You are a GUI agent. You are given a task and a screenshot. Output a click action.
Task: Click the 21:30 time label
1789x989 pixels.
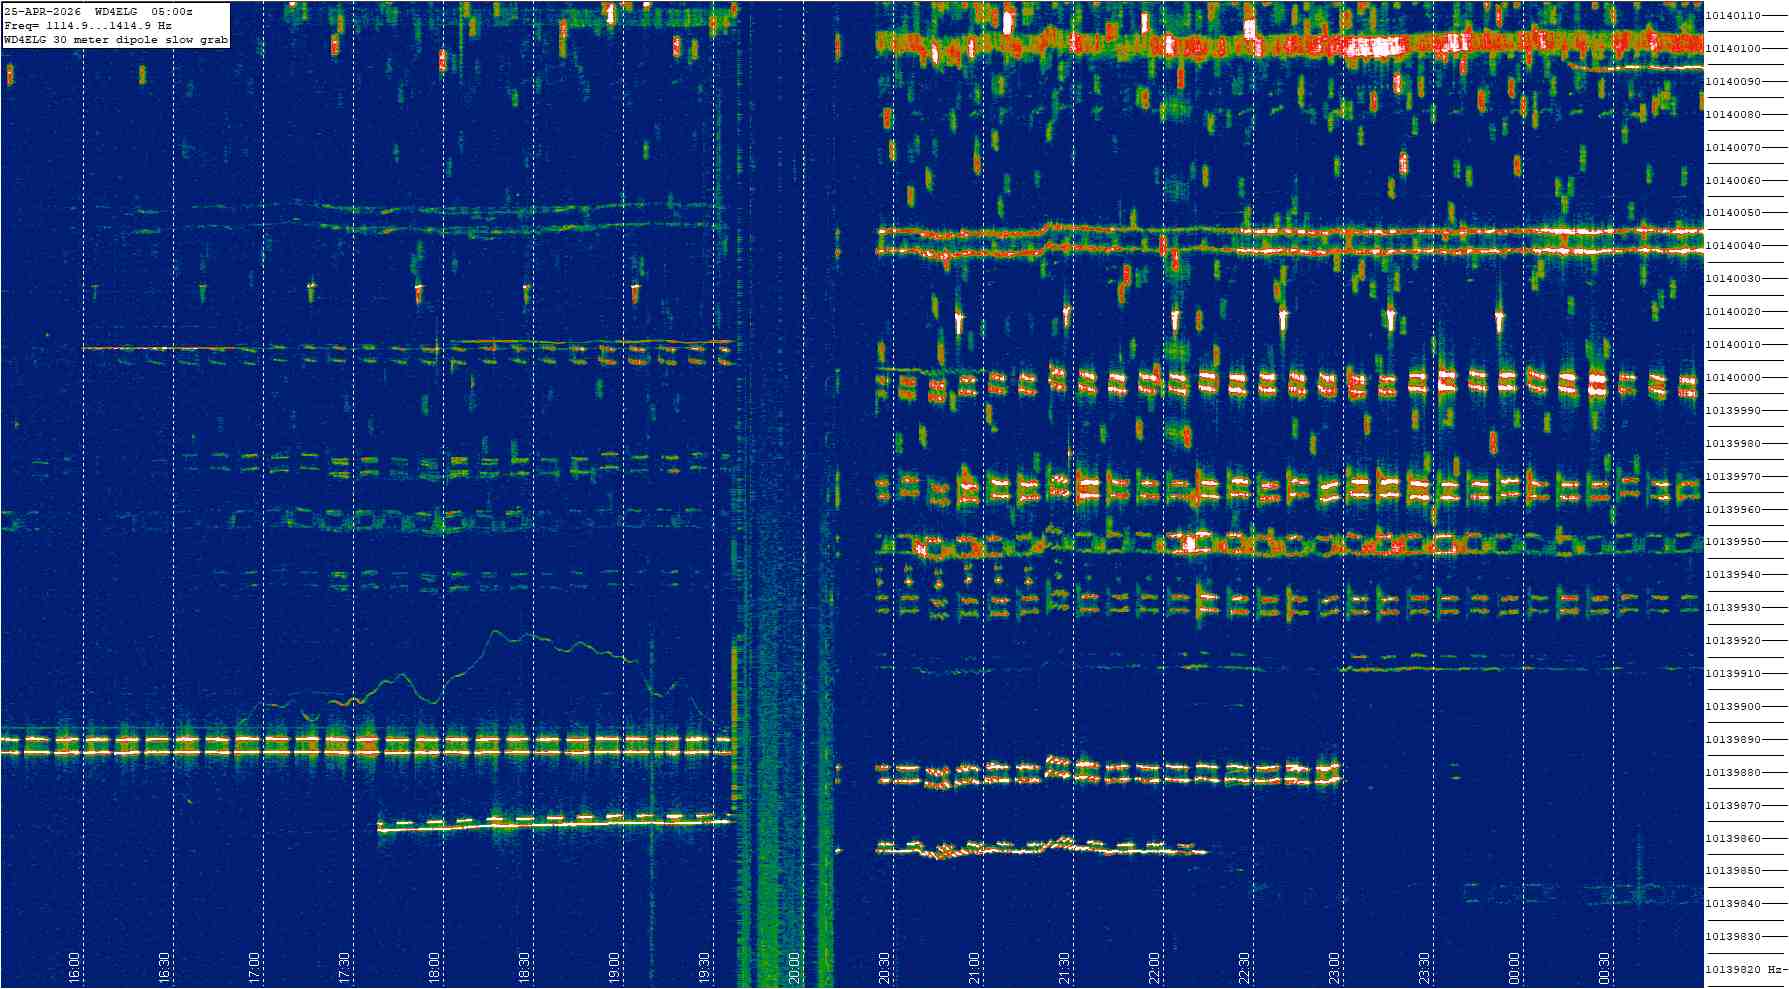point(1064,967)
